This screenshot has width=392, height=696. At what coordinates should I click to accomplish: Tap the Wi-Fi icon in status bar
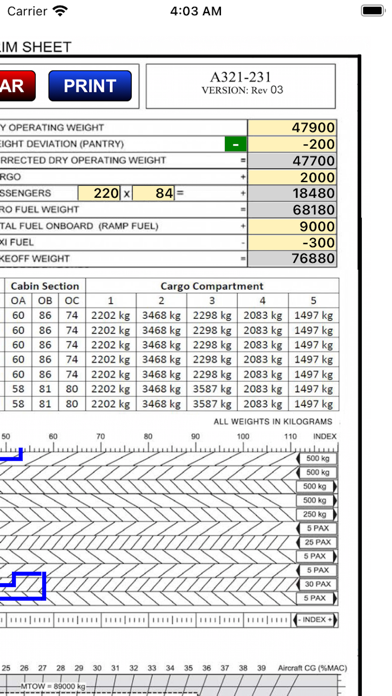pos(60,11)
